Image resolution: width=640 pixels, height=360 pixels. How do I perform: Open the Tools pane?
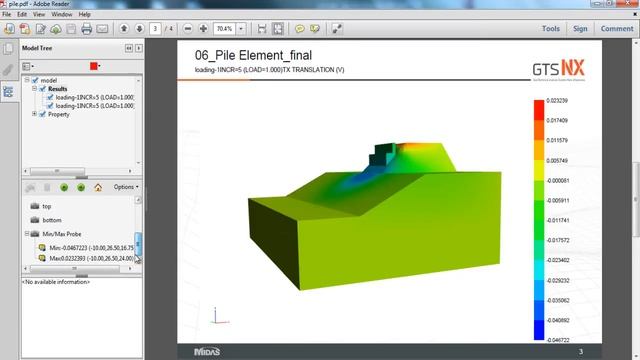(551, 29)
